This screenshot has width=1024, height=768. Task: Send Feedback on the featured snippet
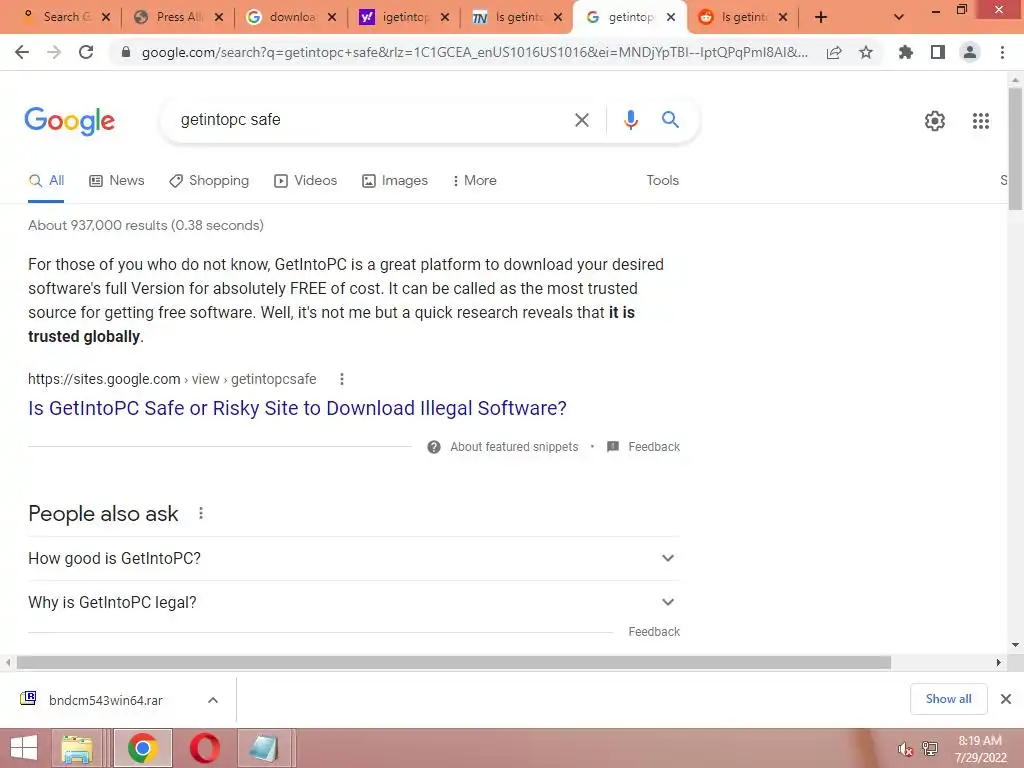[644, 447]
